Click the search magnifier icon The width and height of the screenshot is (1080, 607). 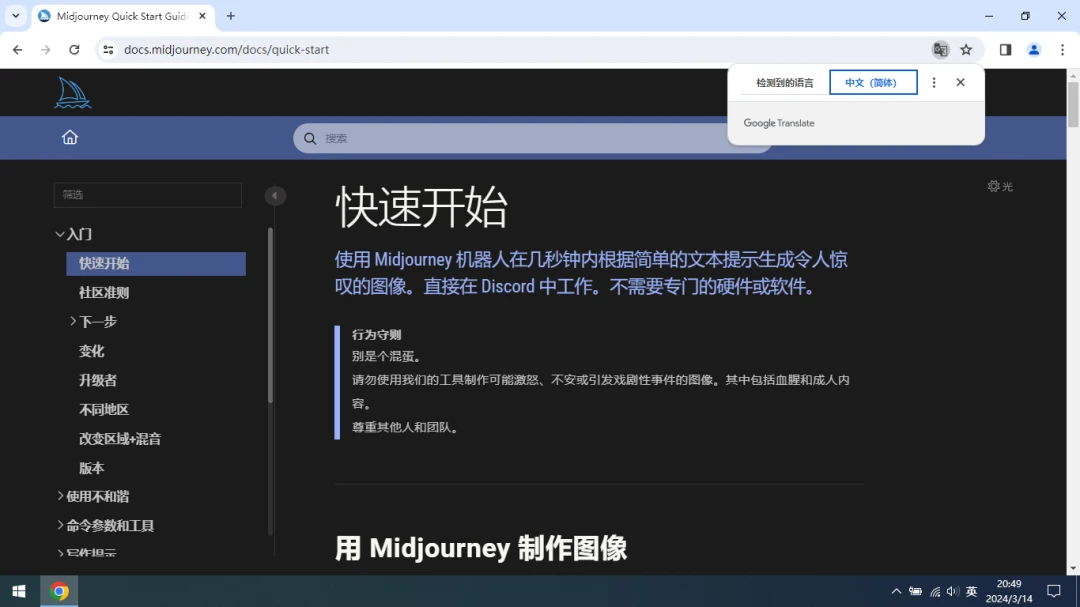[310, 138]
